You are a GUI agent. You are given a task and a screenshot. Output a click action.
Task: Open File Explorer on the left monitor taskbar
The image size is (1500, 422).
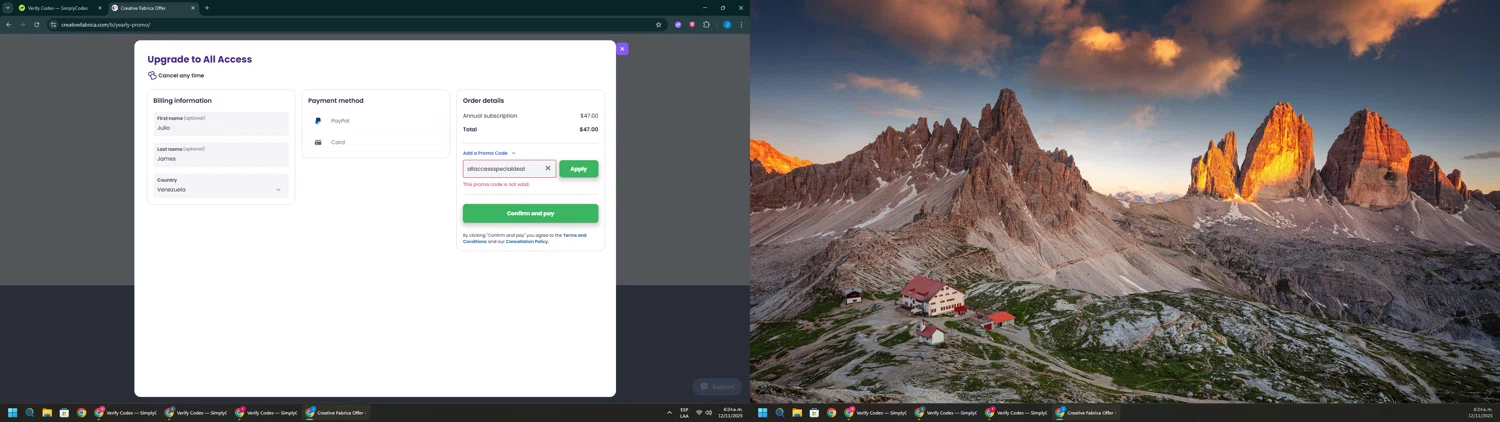[x=47, y=412]
